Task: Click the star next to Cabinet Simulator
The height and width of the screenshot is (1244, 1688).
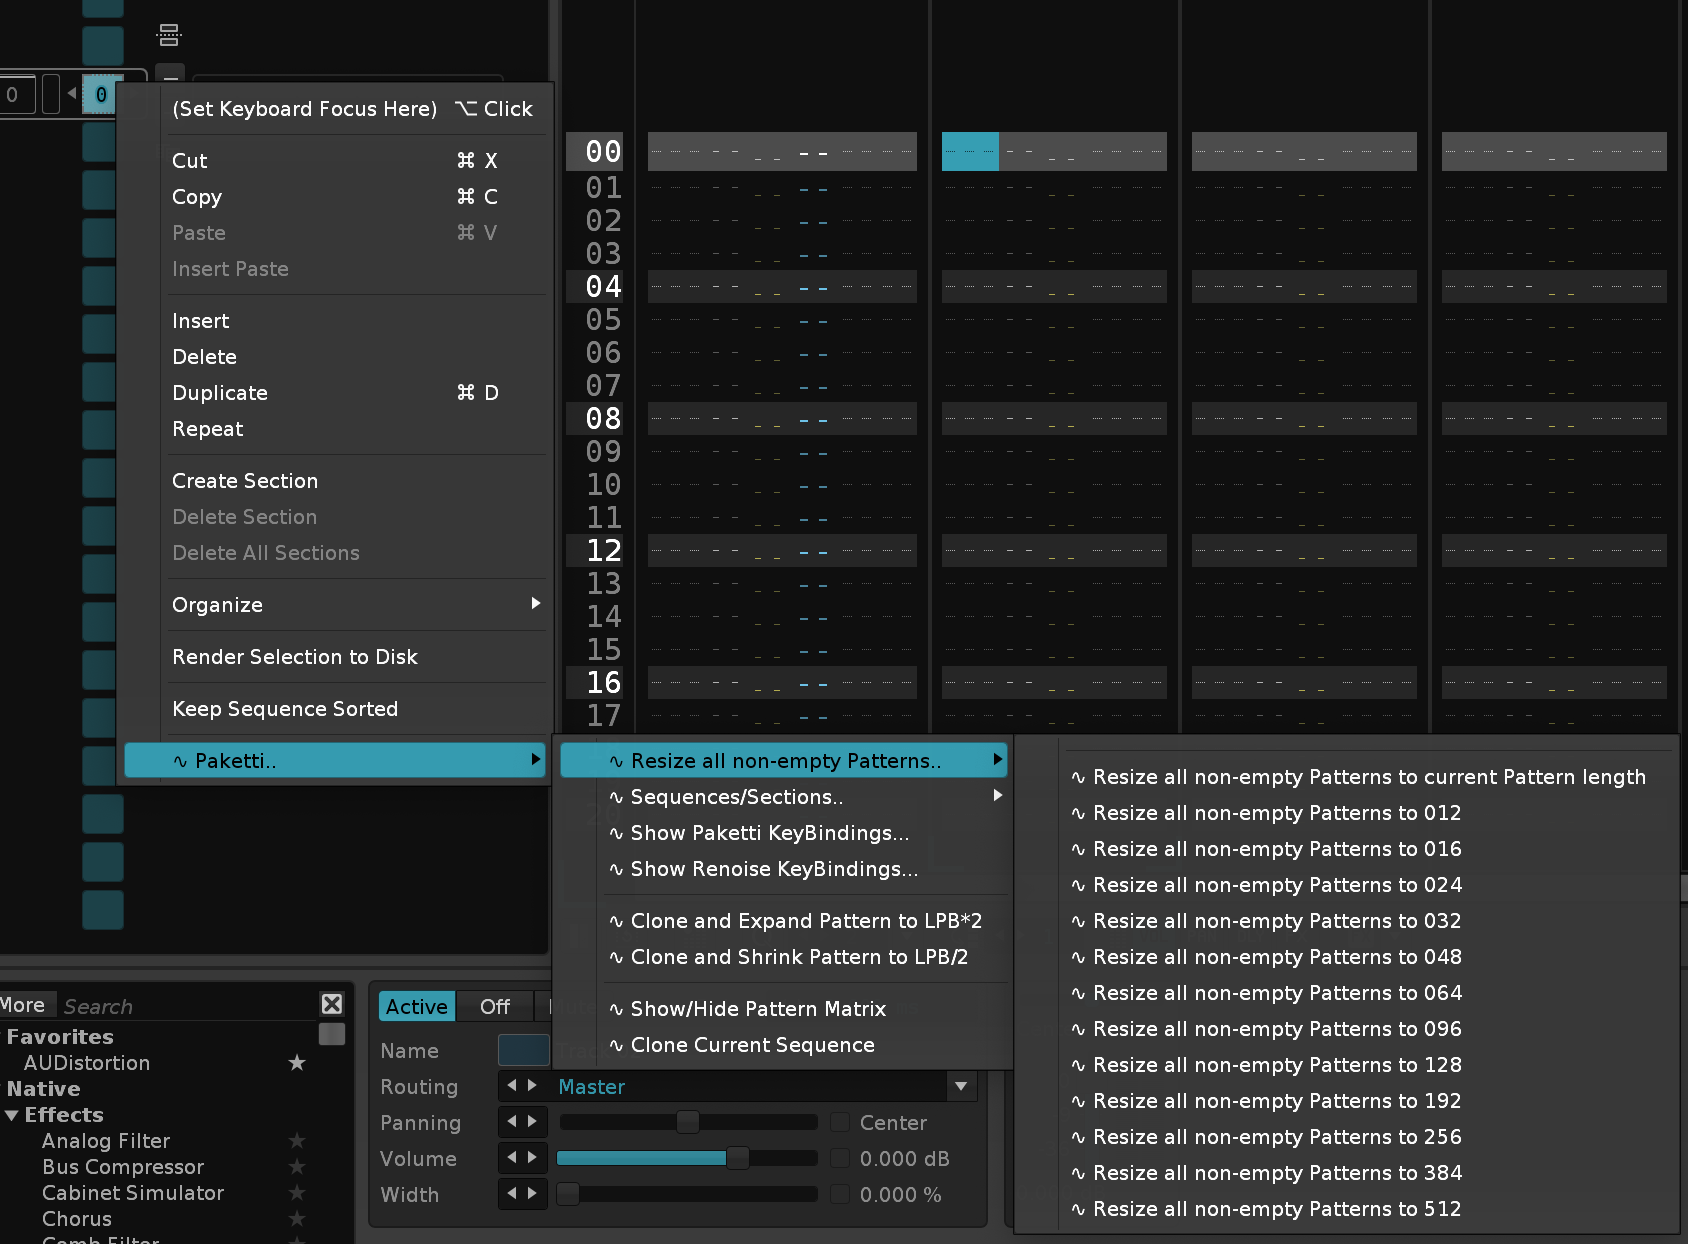Action: pyautogui.click(x=297, y=1192)
